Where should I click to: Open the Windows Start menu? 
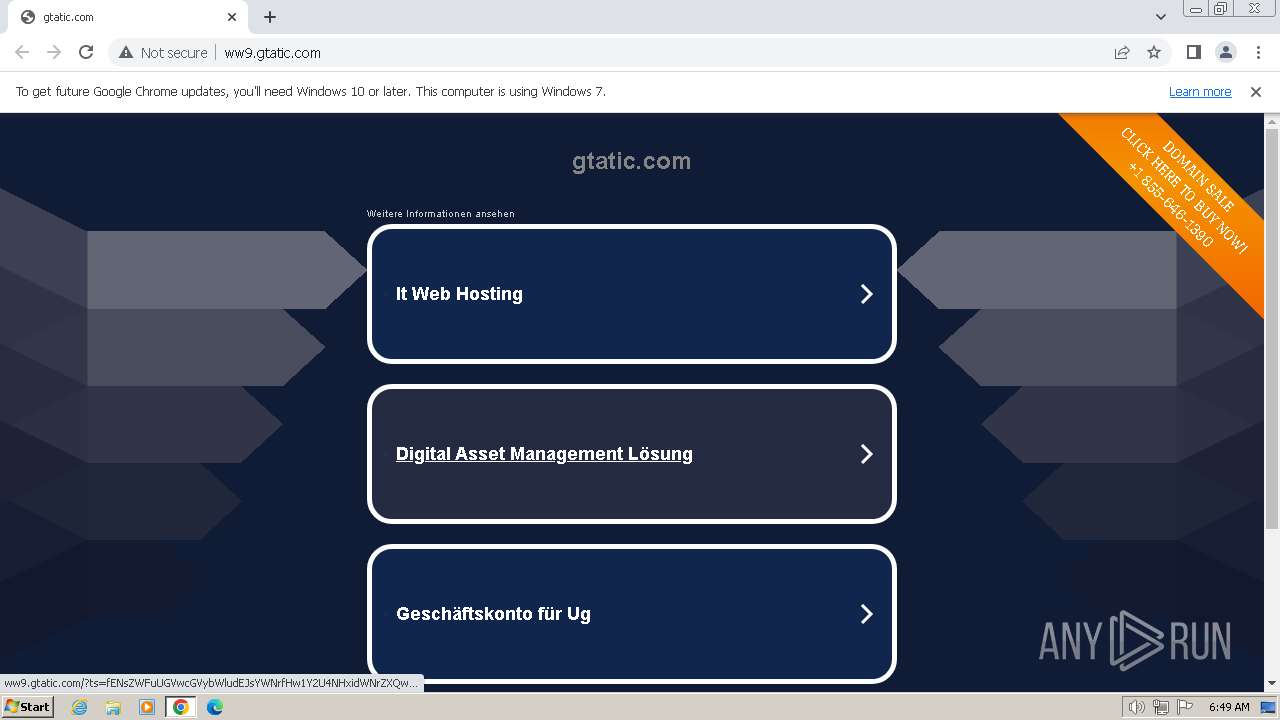27,706
